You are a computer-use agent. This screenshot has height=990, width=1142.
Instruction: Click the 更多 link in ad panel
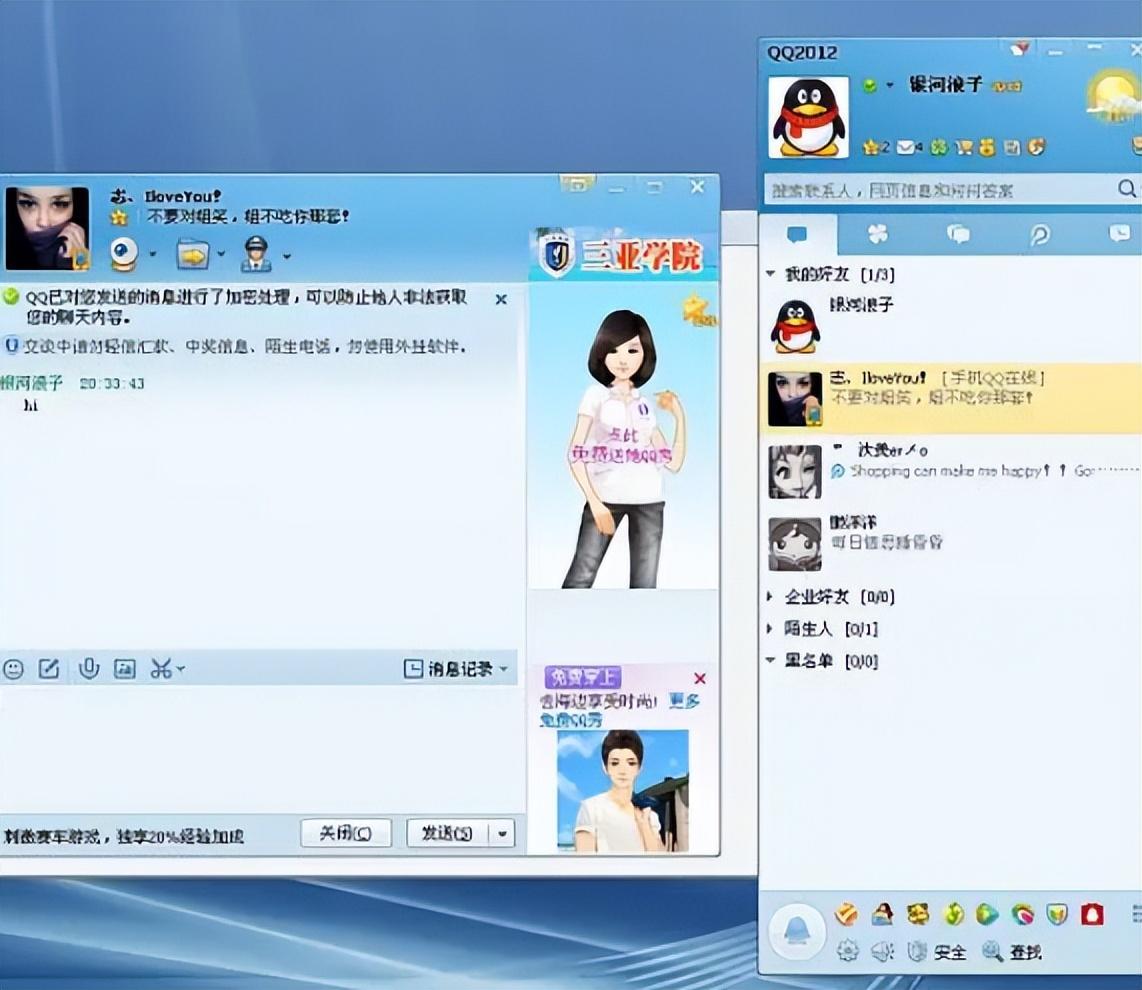684,701
